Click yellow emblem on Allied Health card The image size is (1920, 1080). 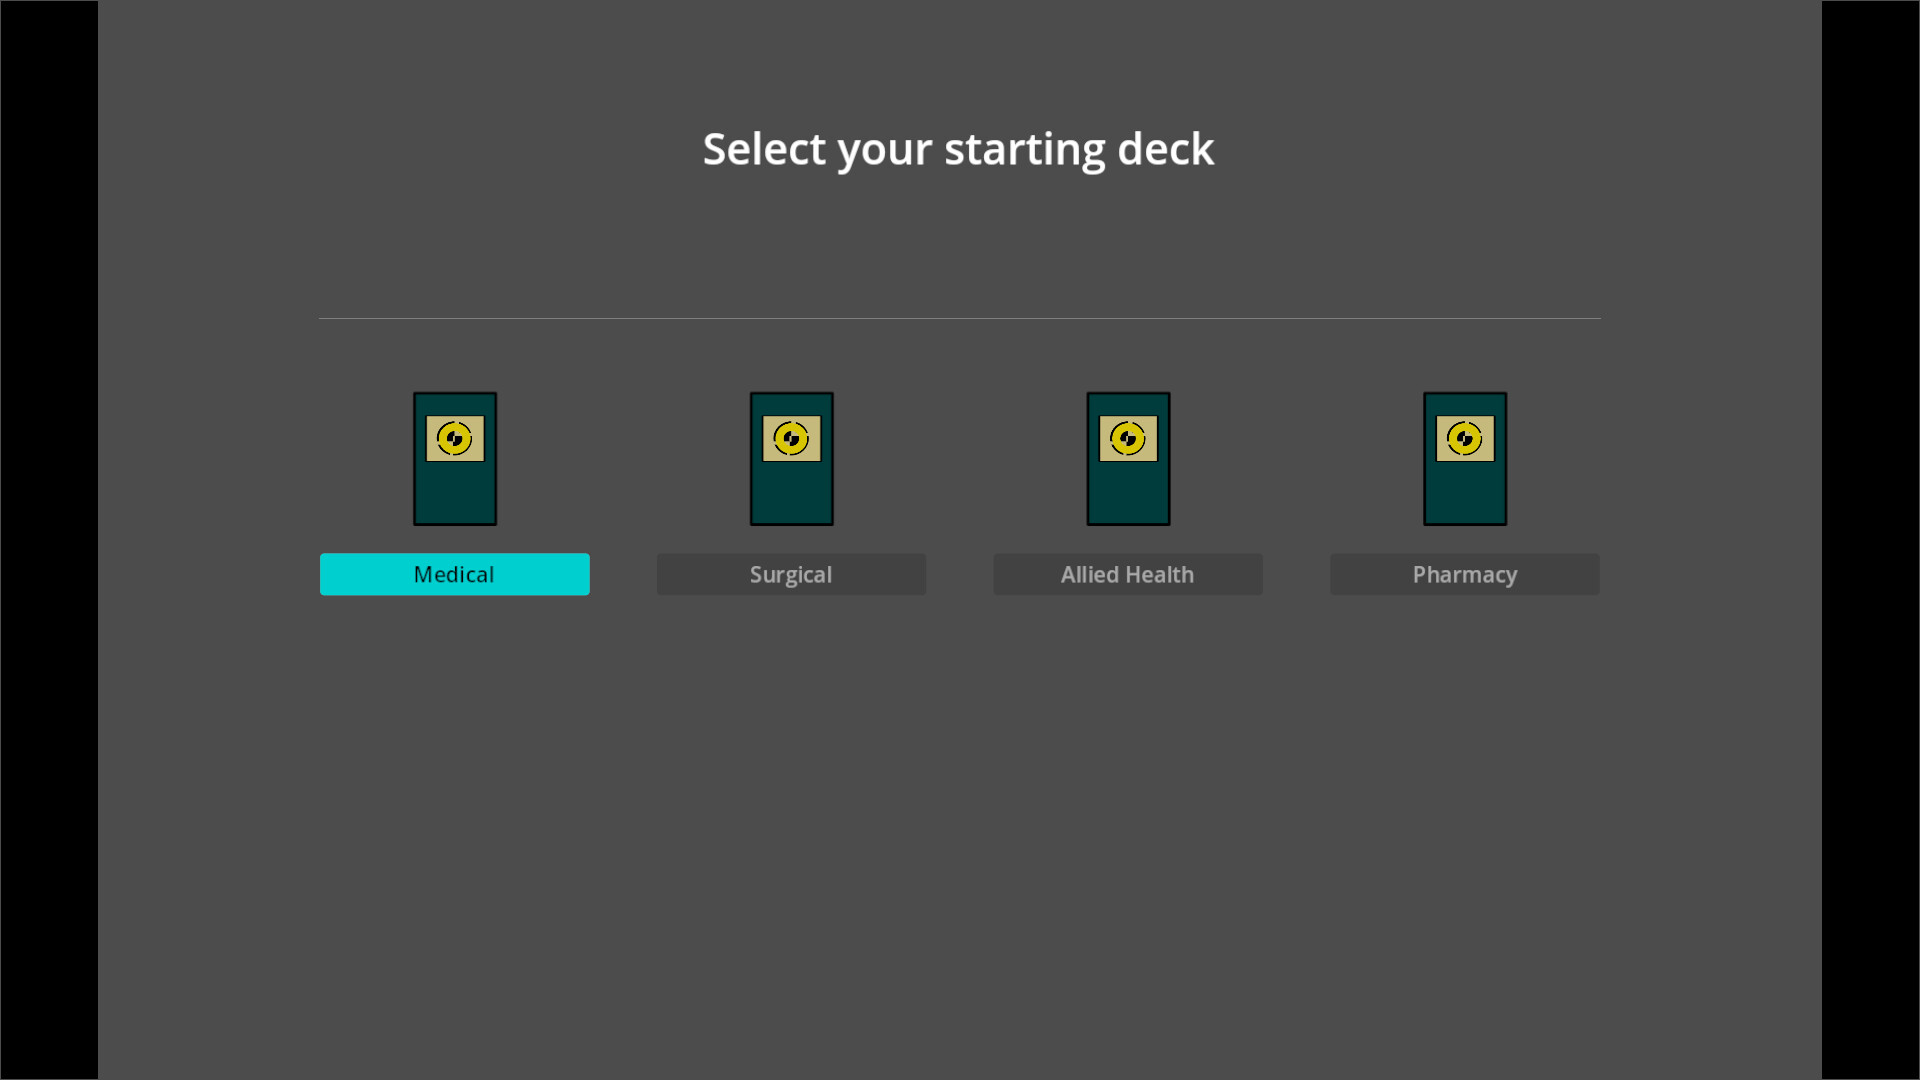coord(1128,438)
